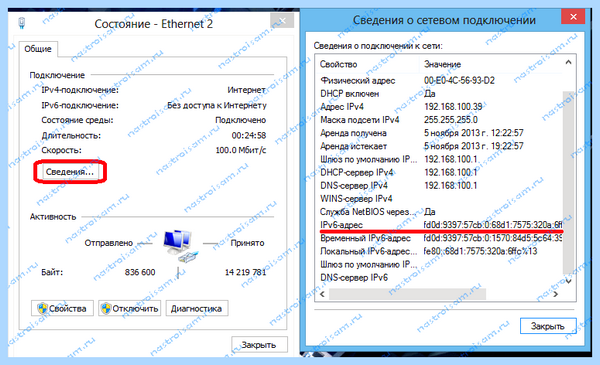Click Закрыть in Ethernet 2 status window
Viewport: 600px width, 365px height.
[x=259, y=345]
